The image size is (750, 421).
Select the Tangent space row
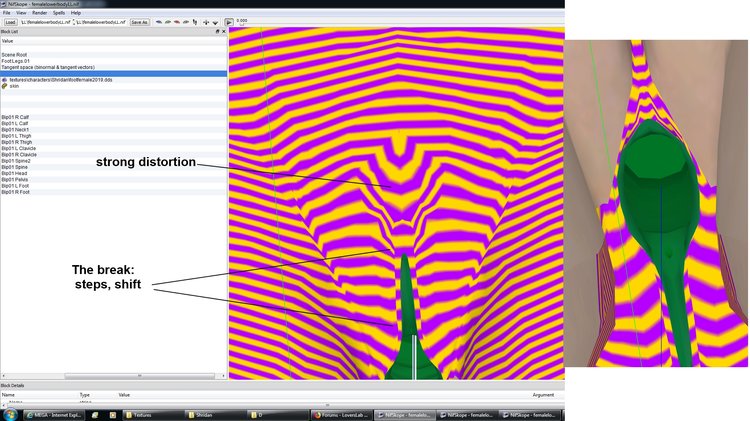(113, 67)
